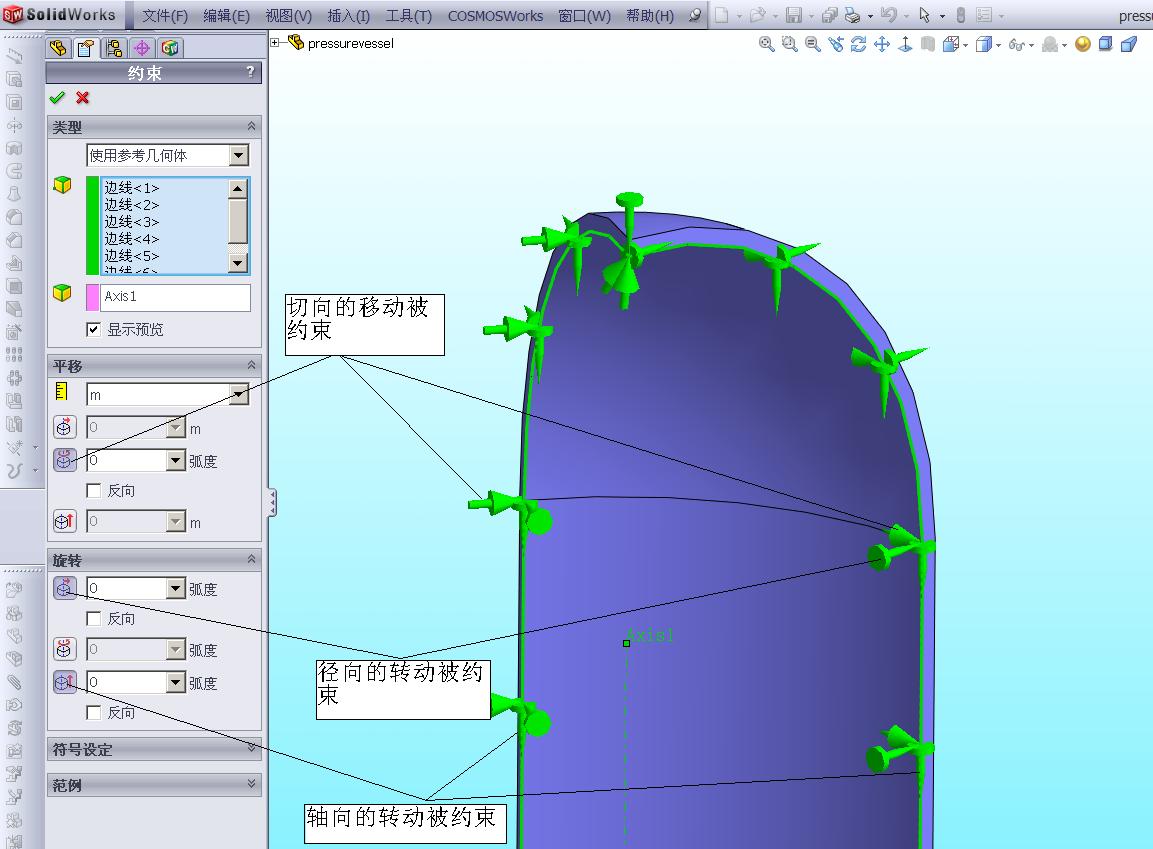Viewport: 1153px width, 849px height.
Task: Select 边线<3> in the selection list
Action: [x=132, y=222]
